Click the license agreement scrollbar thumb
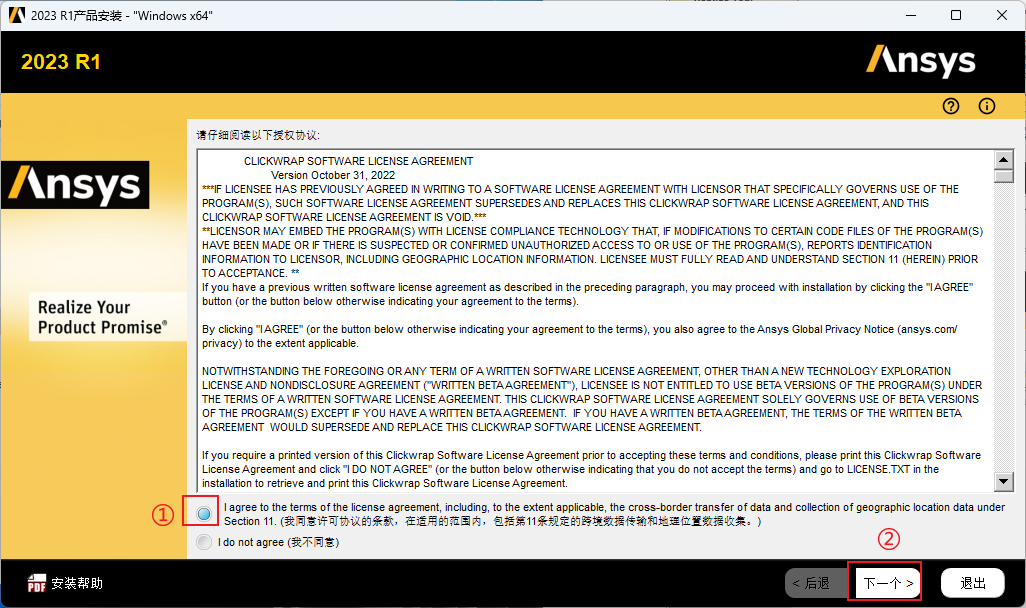 (x=1003, y=176)
